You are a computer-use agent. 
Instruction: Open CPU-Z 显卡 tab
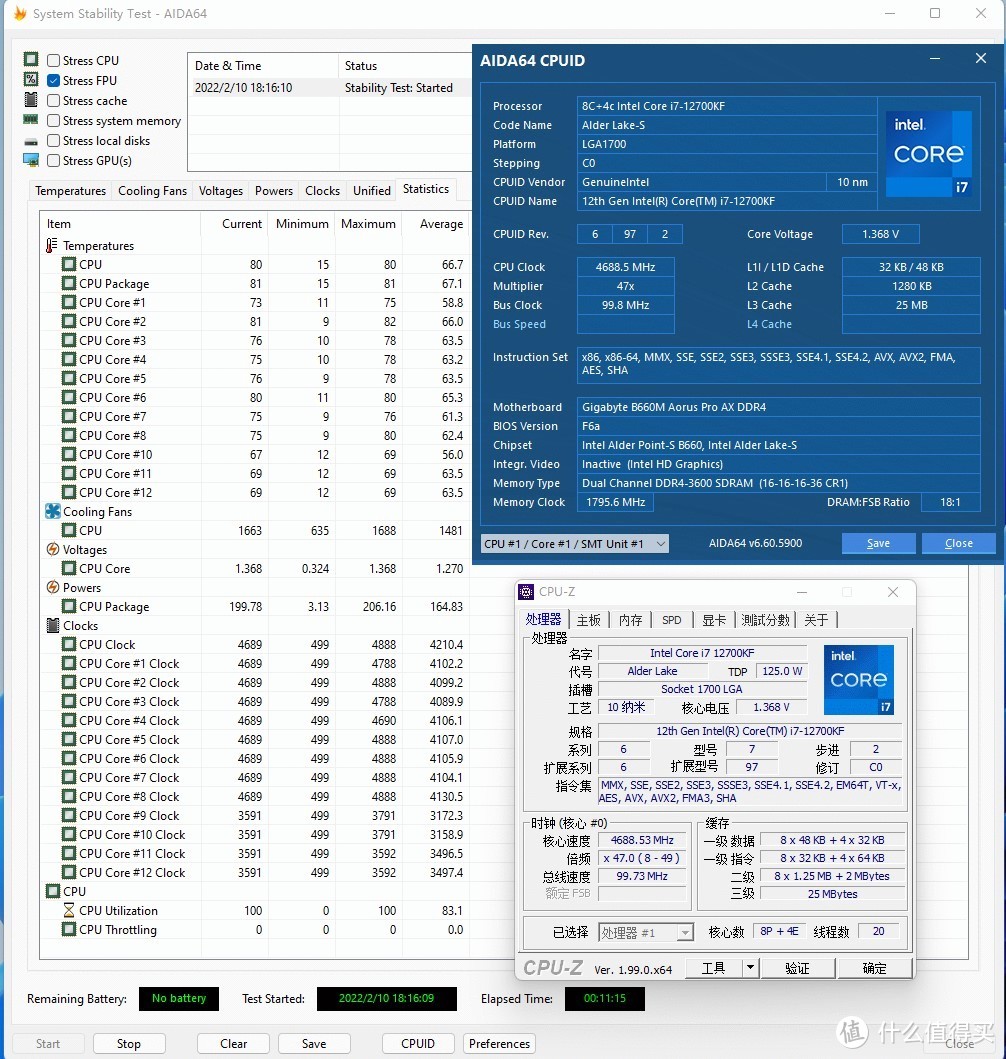coord(714,620)
